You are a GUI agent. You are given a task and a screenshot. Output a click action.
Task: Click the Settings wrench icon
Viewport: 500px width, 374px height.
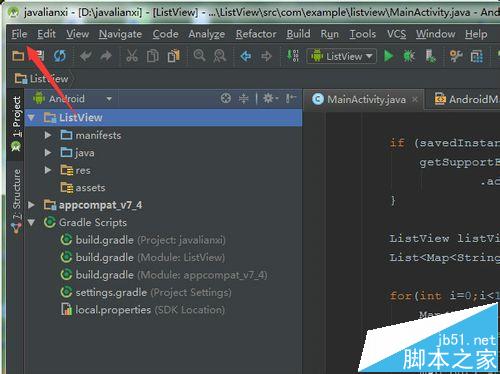point(456,56)
